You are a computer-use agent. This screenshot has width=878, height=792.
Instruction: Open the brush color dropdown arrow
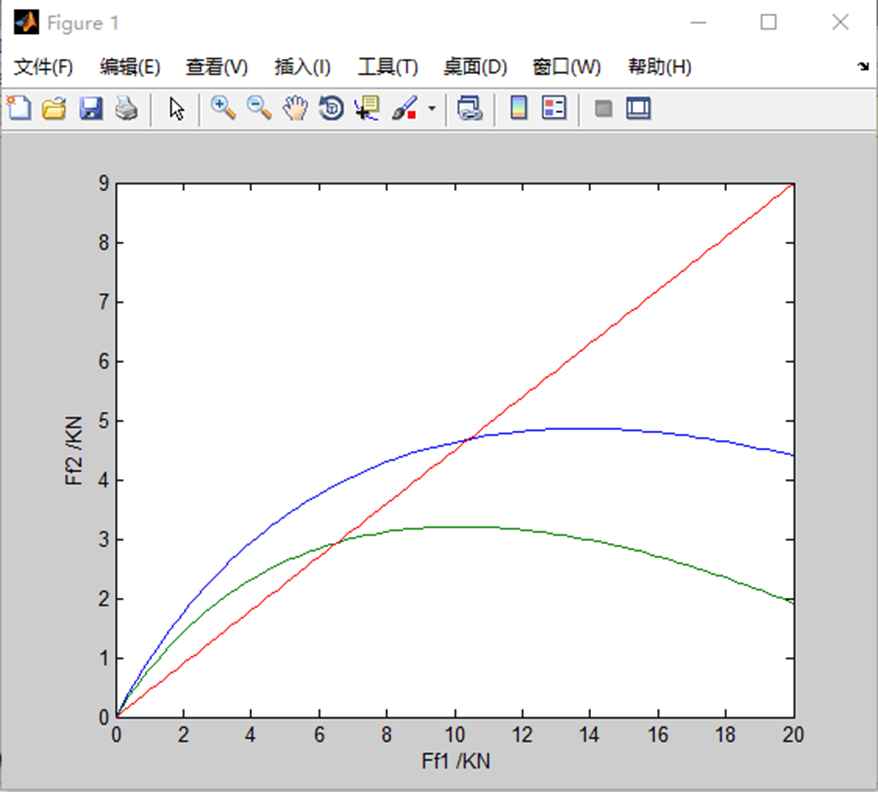432,108
